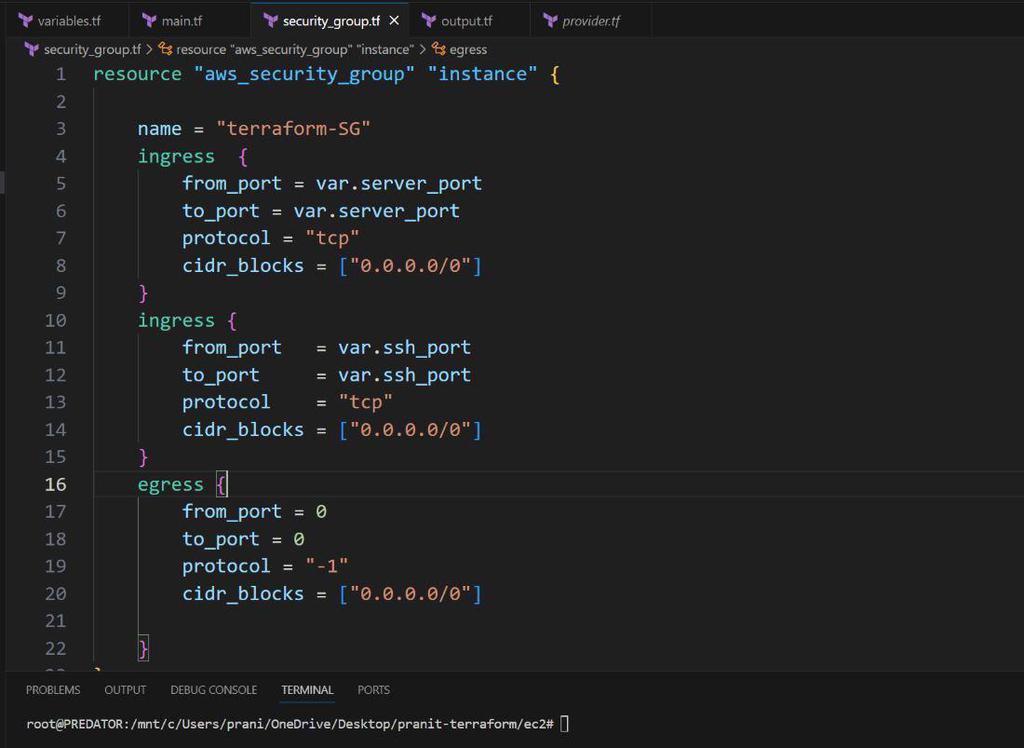The image size is (1024, 748).
Task: Expand breadcrumb chevron after security_group.tf
Action: 150,49
